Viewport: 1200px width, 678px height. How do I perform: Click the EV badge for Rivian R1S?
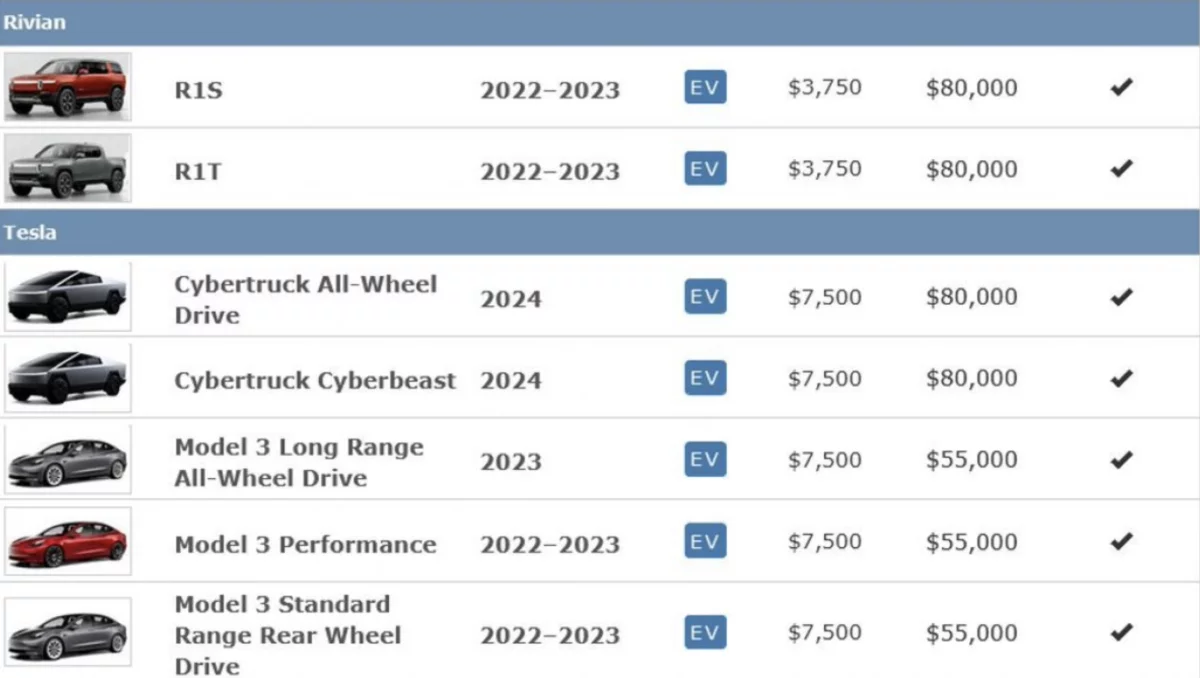coord(705,87)
